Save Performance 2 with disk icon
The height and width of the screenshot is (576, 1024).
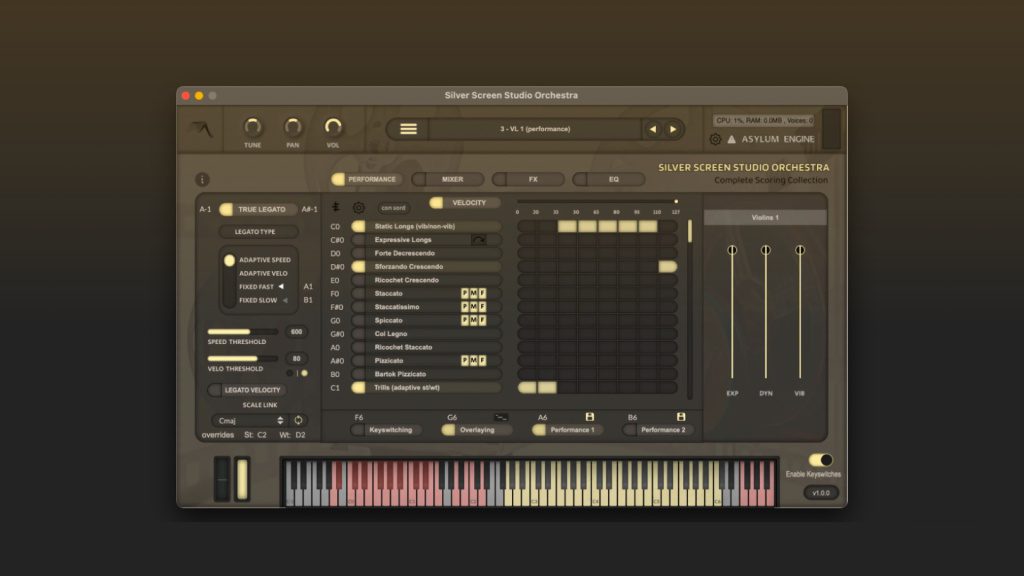(681, 417)
